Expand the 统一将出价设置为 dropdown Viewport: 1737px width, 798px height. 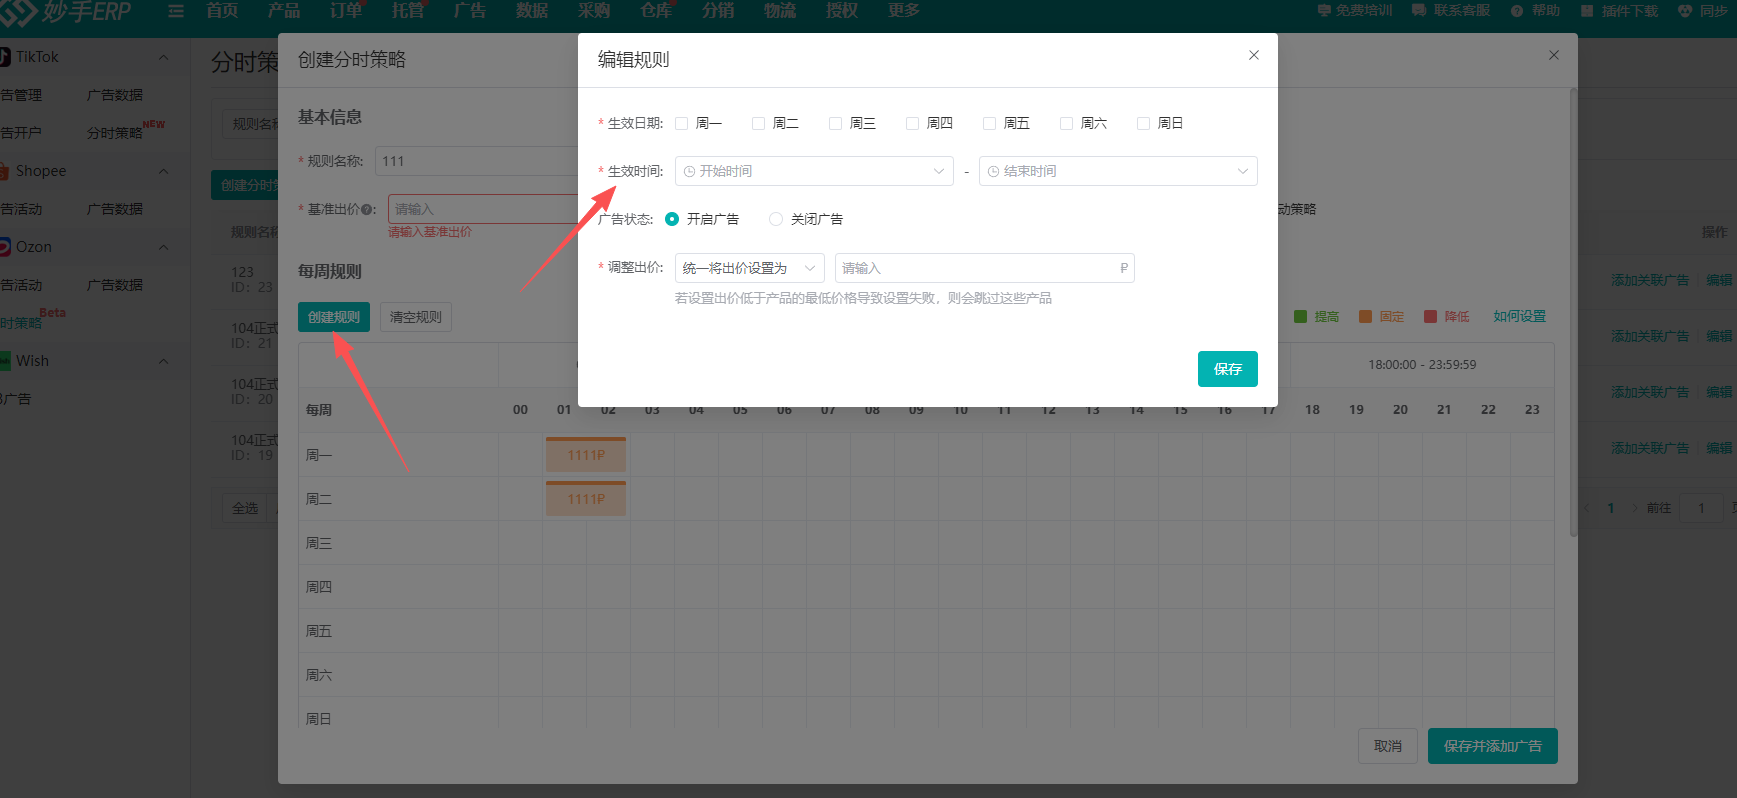click(749, 268)
